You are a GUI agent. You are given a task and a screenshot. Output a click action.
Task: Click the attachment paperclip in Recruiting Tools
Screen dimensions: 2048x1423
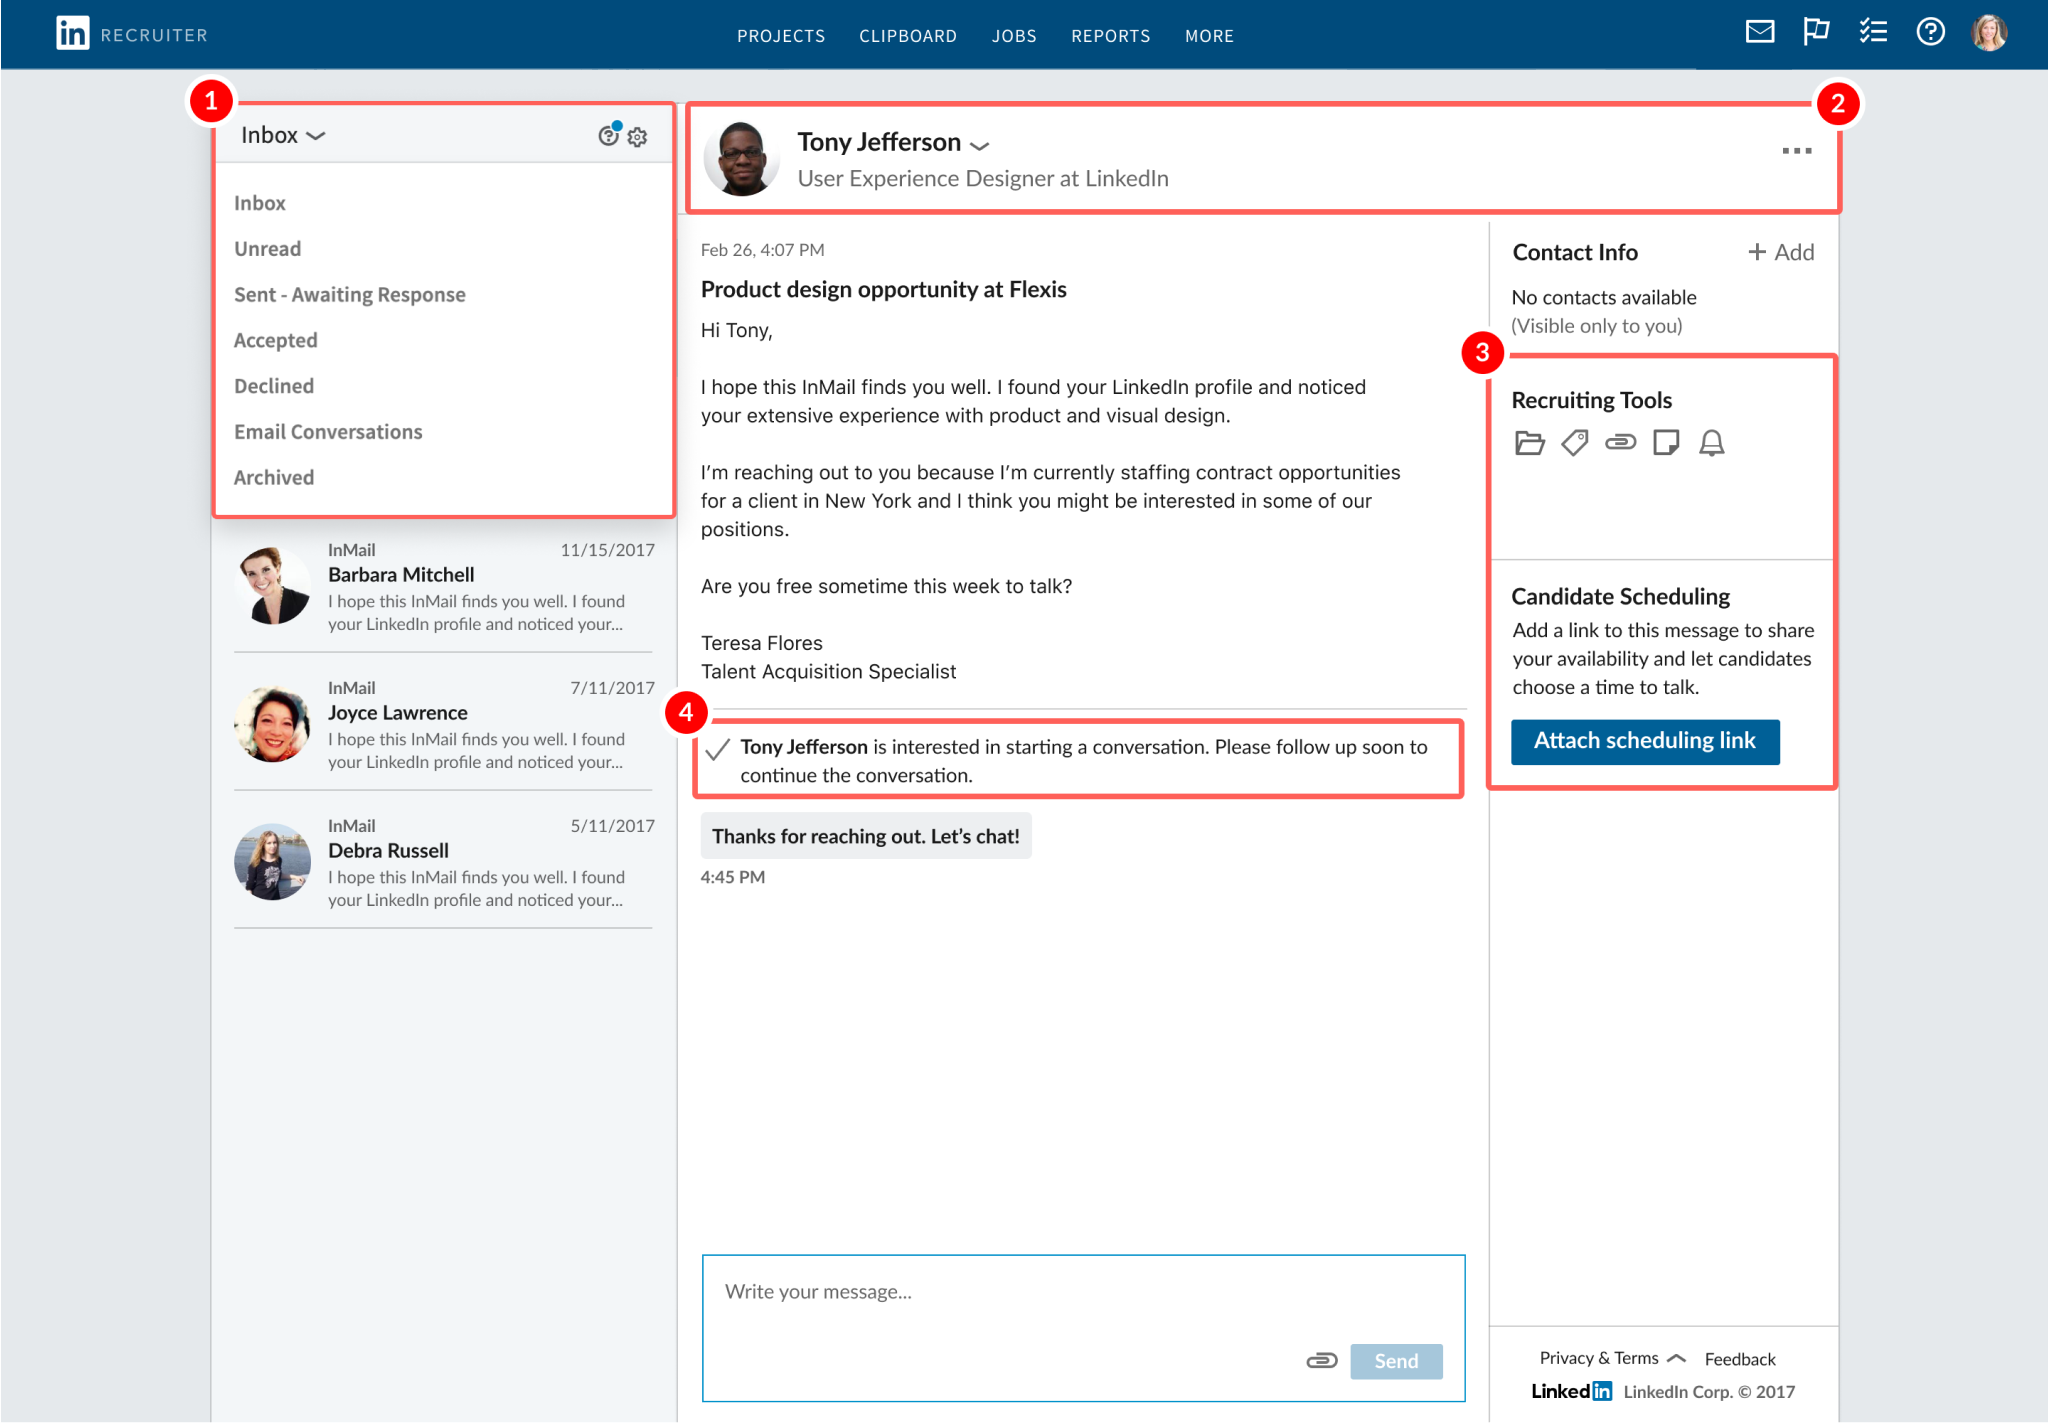(1620, 442)
